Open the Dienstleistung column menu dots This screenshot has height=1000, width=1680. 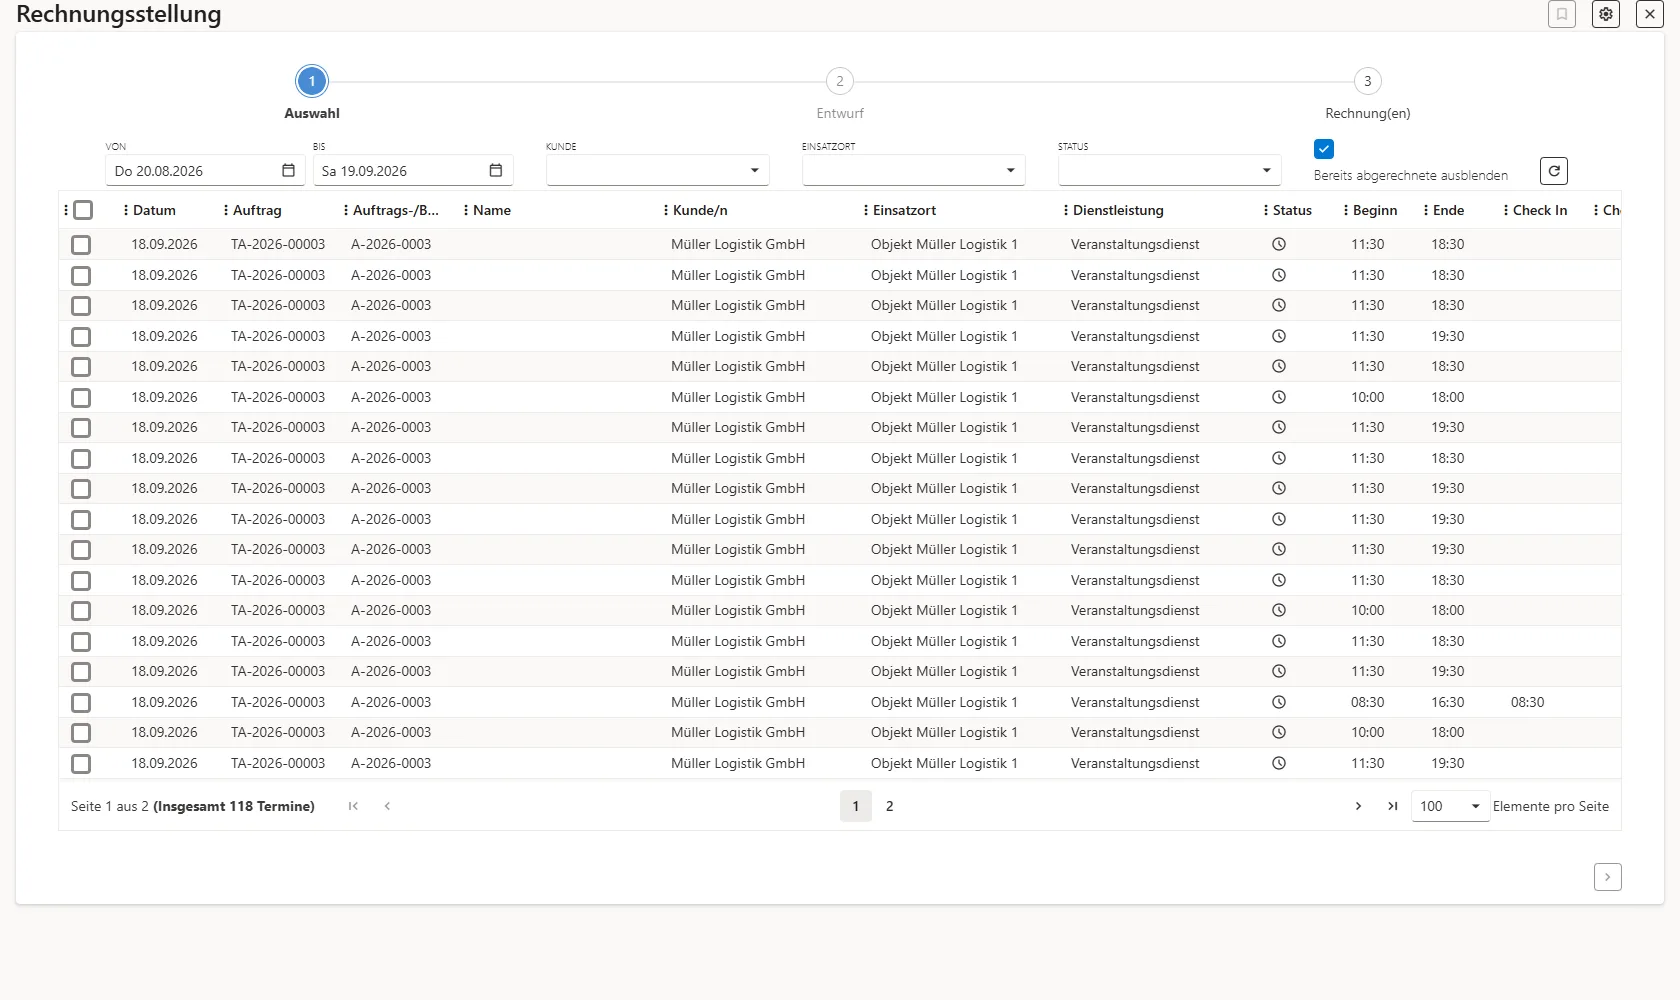(1066, 210)
